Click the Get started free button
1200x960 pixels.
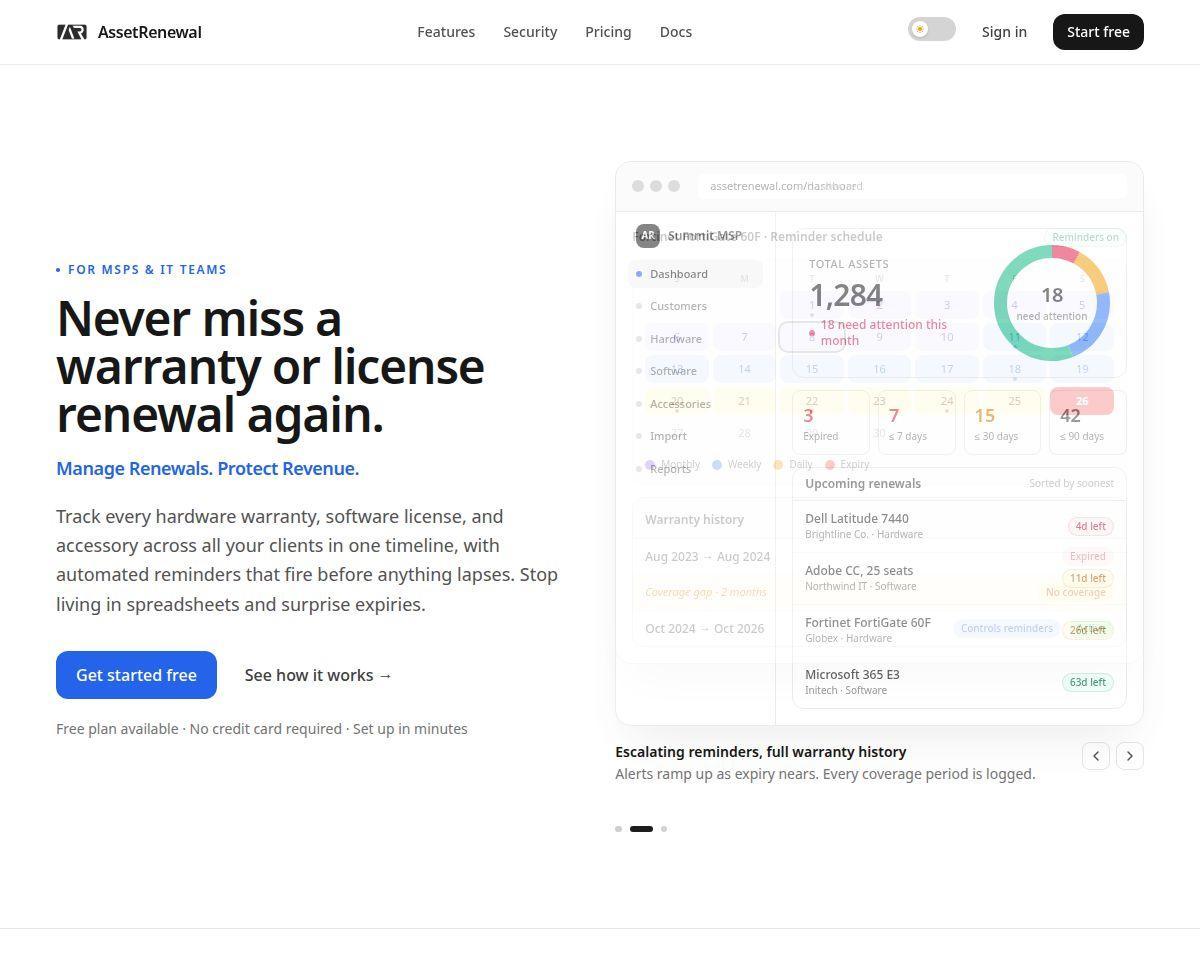[136, 675]
